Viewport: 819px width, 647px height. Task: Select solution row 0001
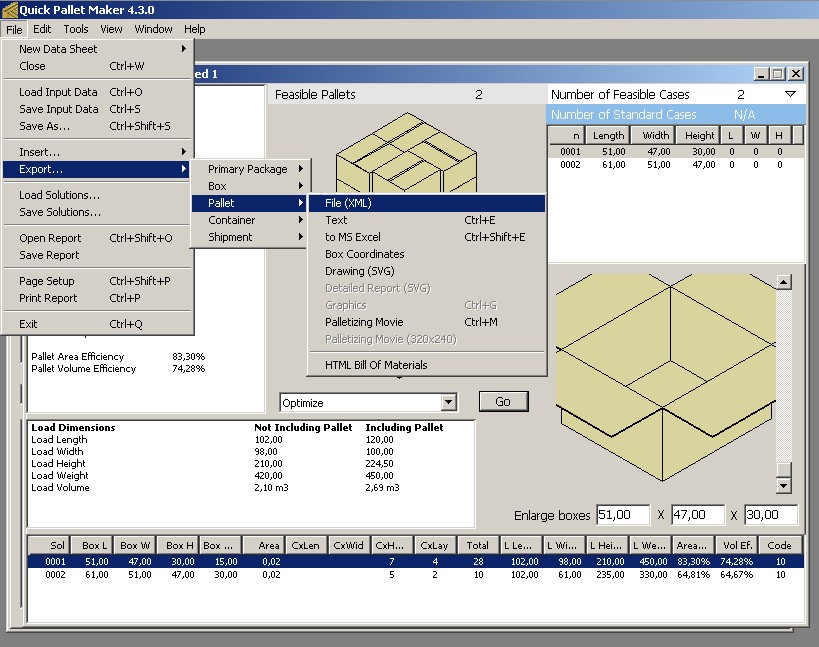[x=415, y=562]
